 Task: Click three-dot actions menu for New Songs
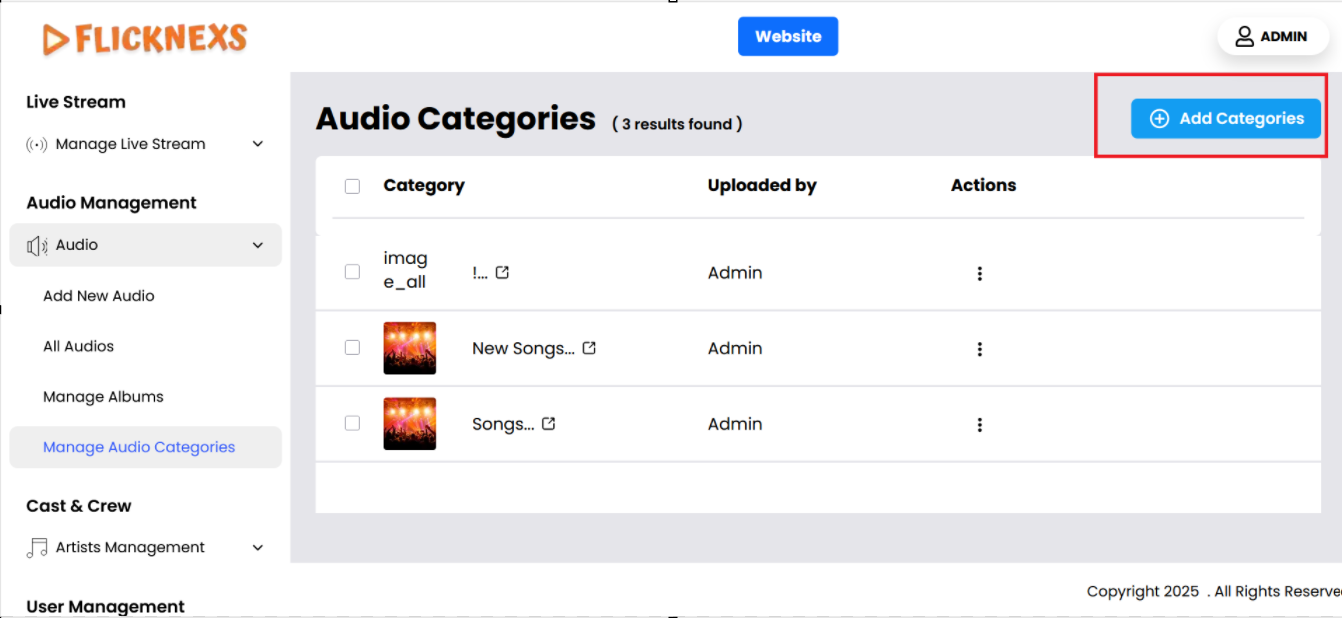coord(980,349)
